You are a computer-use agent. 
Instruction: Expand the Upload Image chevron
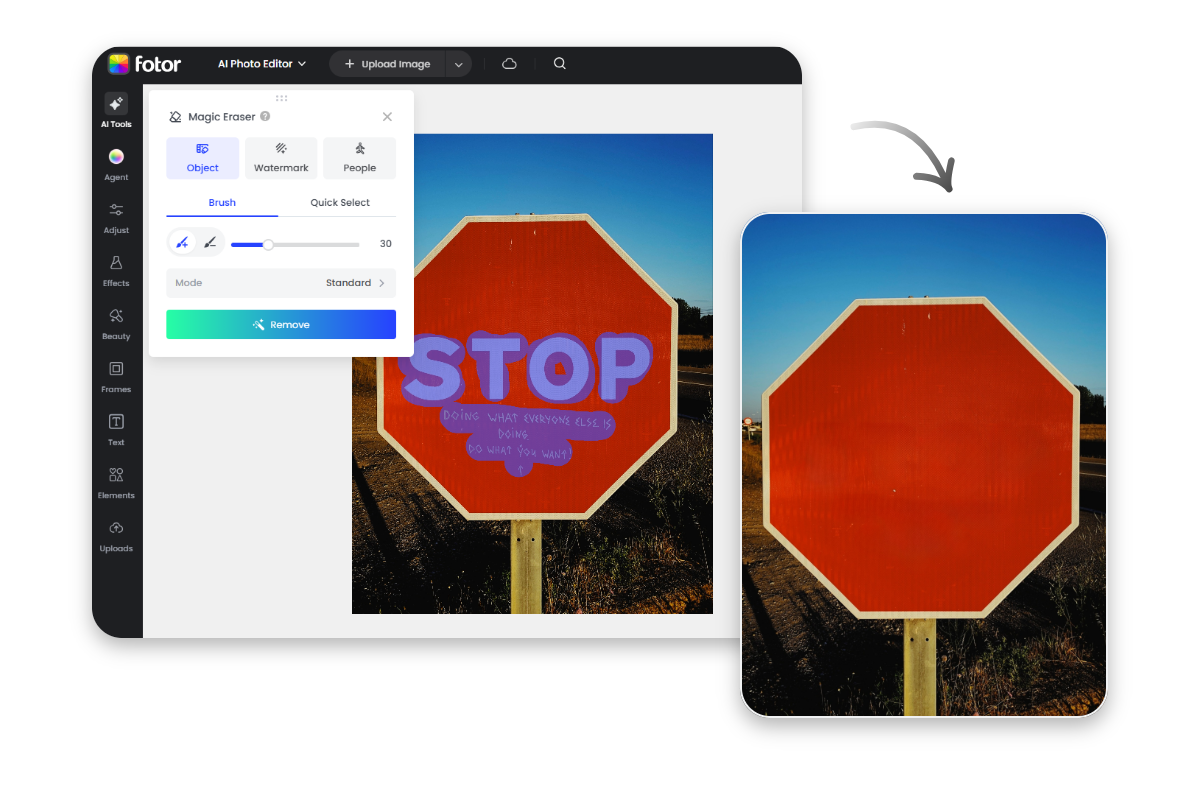pyautogui.click(x=458, y=63)
